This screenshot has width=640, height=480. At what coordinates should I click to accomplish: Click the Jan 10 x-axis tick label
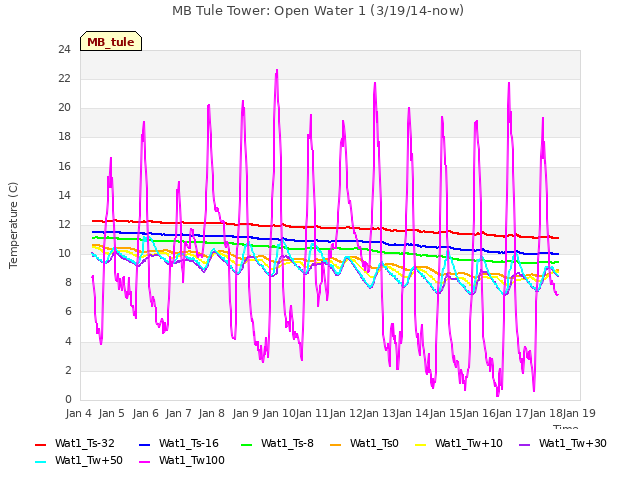[279, 413]
